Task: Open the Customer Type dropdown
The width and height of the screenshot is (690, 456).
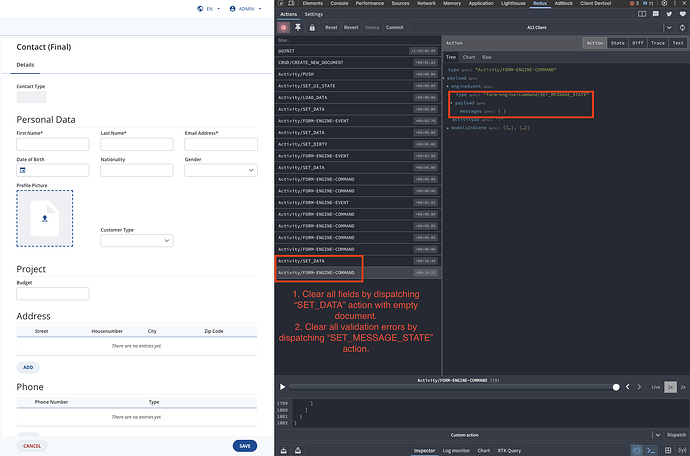Action: 137,241
